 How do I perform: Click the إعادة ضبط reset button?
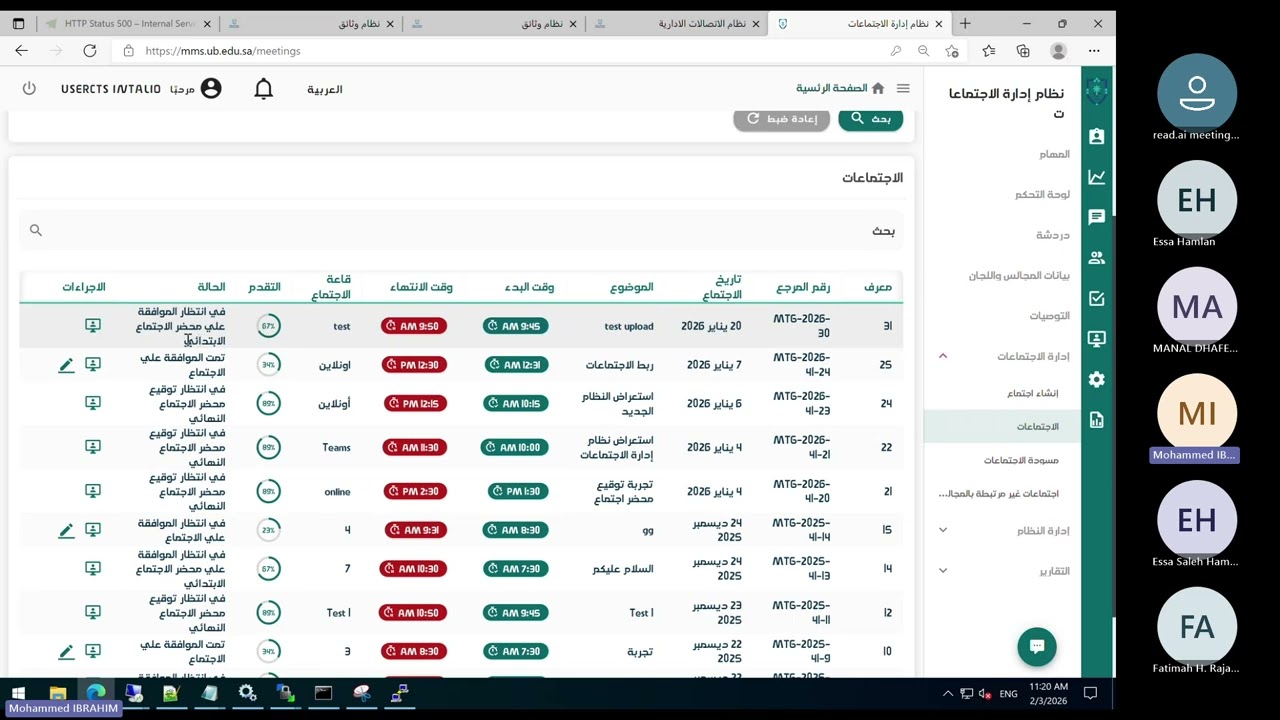click(781, 119)
